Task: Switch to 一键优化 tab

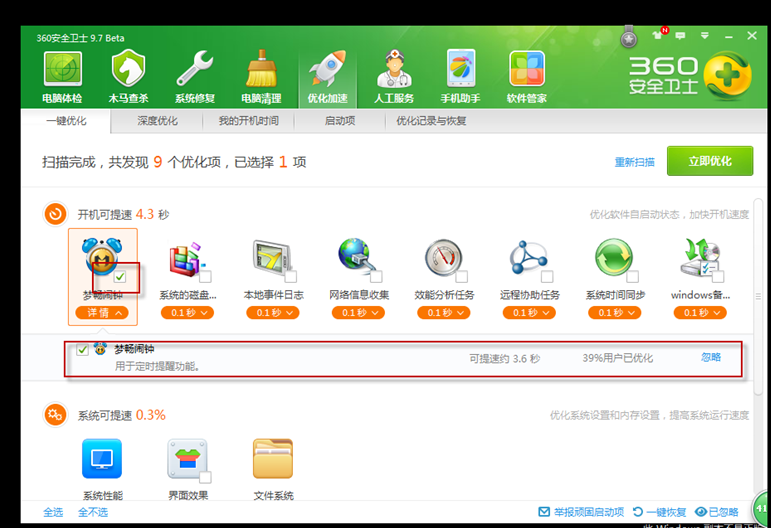Action: (x=66, y=121)
